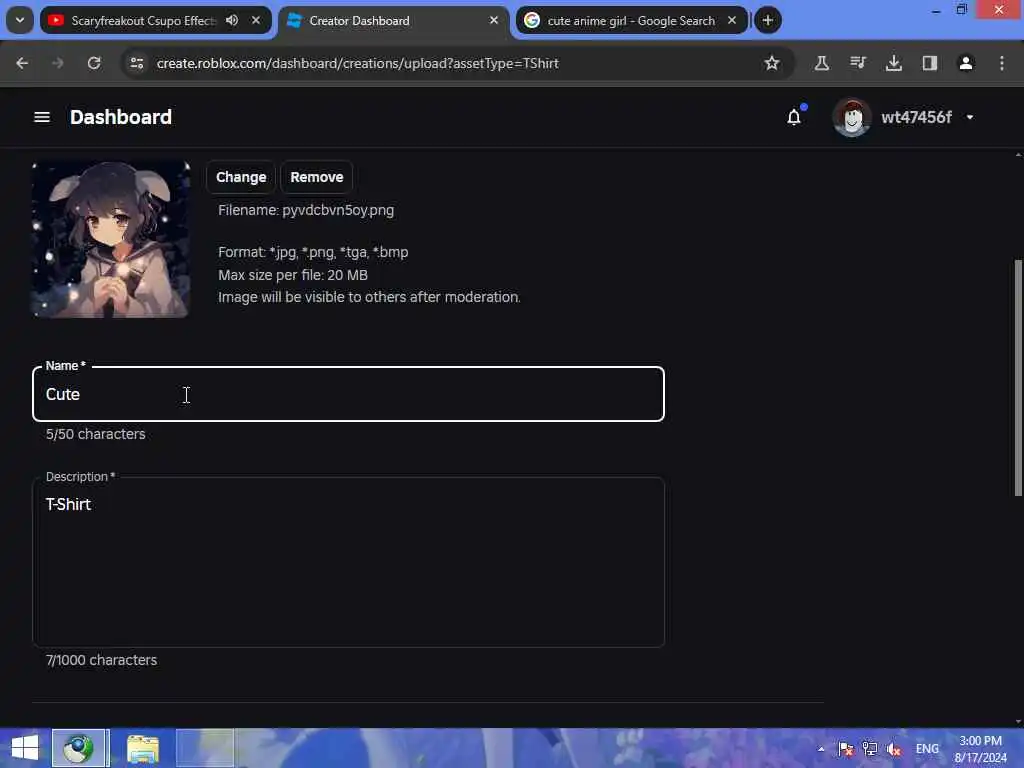The height and width of the screenshot is (768, 1024).
Task: Click the wt47456f avatar picture
Action: point(852,118)
